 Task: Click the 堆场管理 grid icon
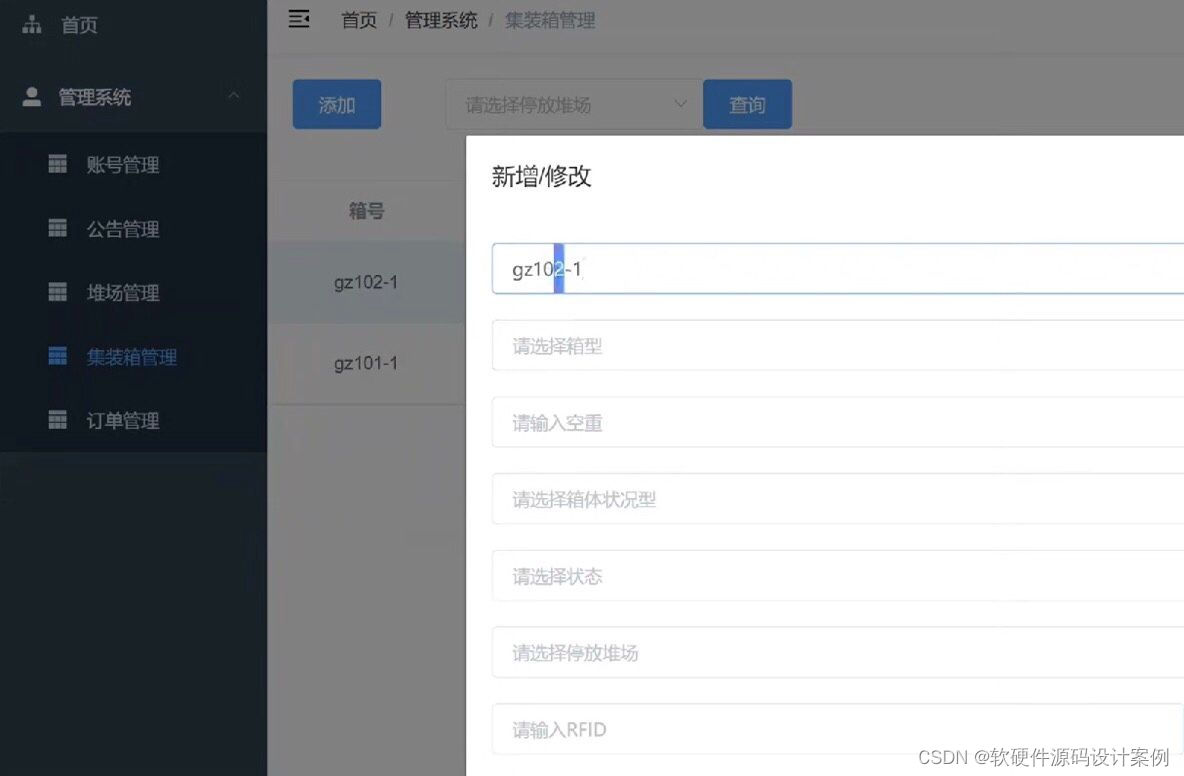[56, 292]
